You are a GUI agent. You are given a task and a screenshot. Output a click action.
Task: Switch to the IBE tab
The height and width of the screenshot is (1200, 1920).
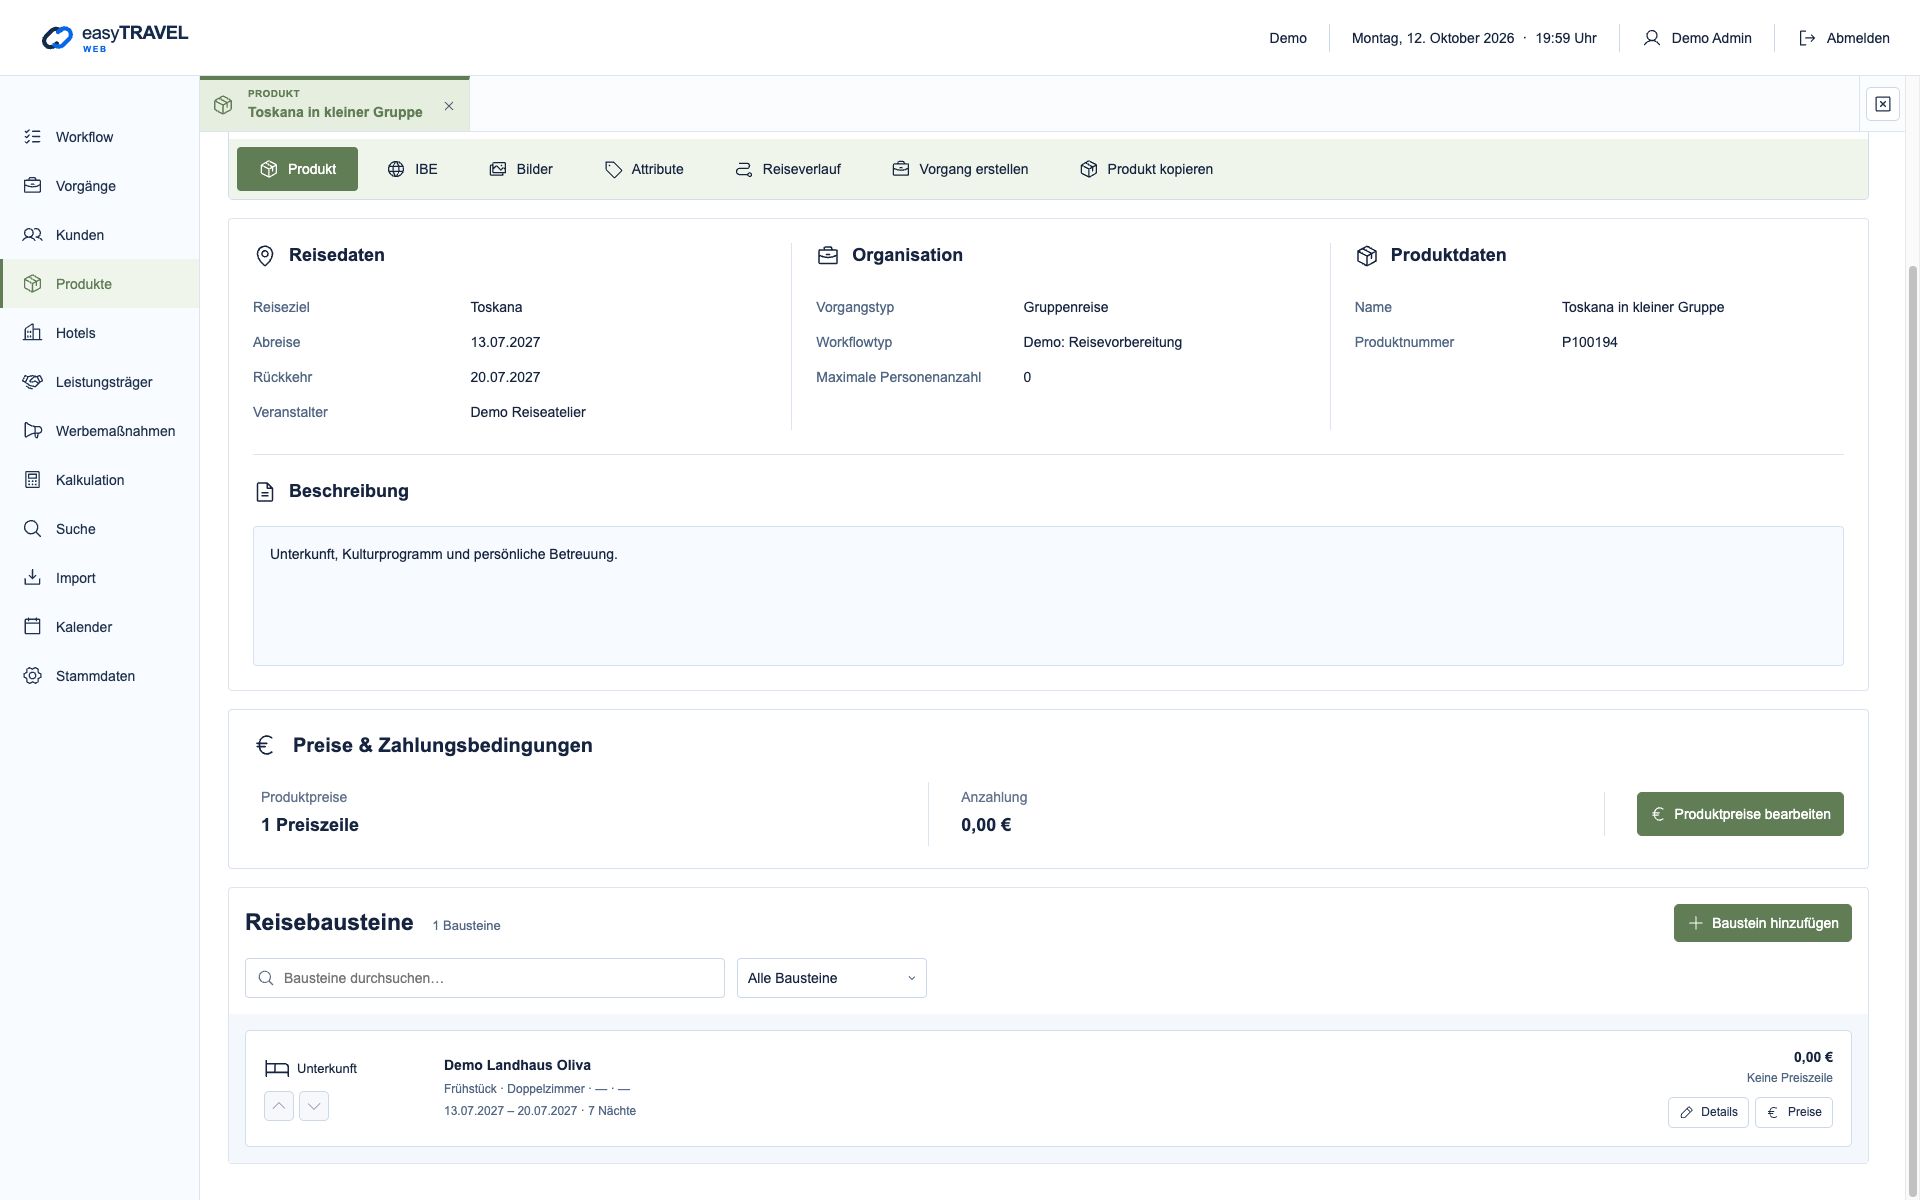click(413, 169)
